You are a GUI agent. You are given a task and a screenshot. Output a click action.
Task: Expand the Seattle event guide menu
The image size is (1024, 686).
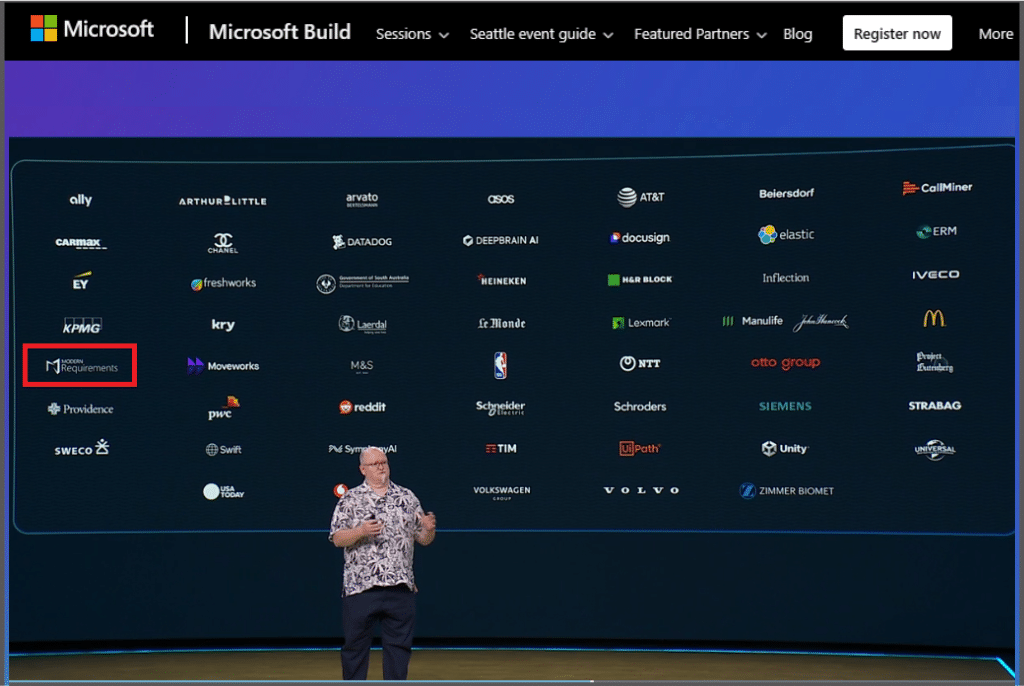coord(541,34)
